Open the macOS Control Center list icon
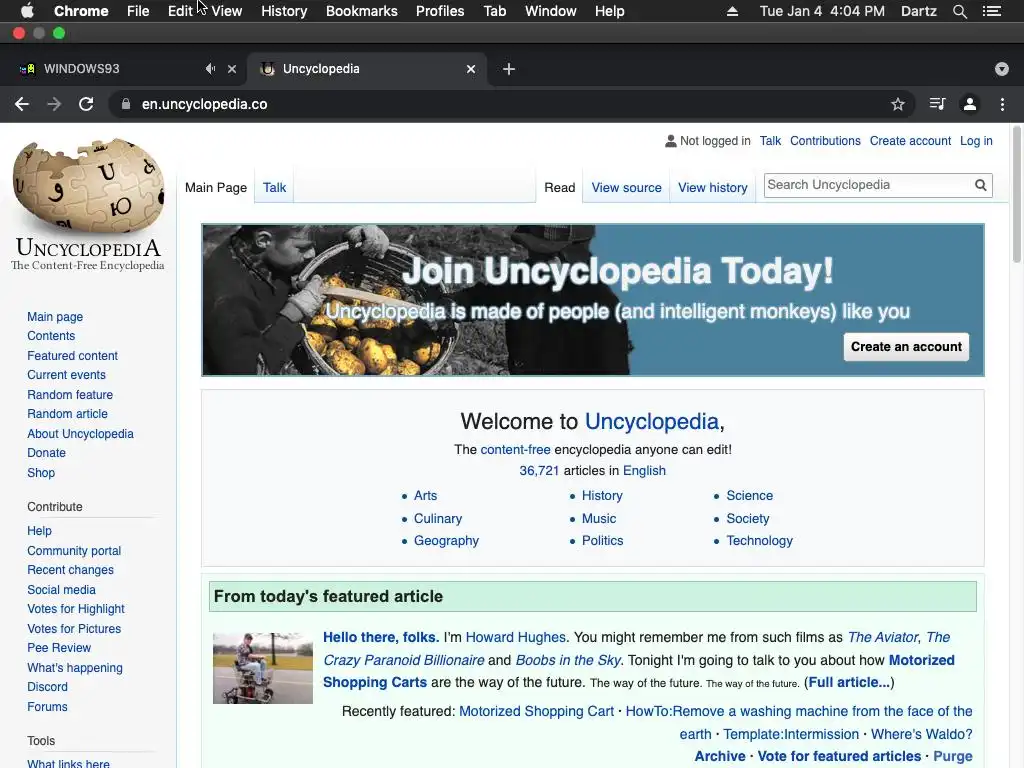The height and width of the screenshot is (768, 1024). 991,11
